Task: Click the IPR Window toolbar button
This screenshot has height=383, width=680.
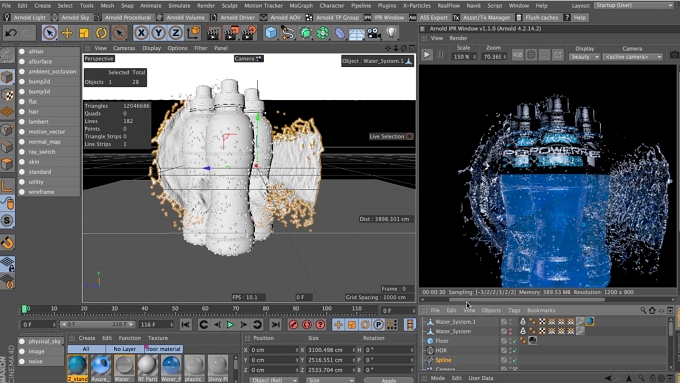Action: [384, 18]
